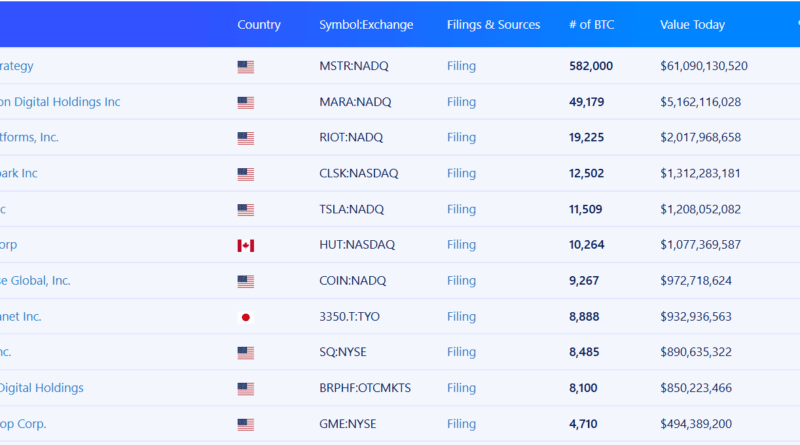Screen dimensions: 800x445
Task: Click the Japan flag in the 3350.T:TYO row
Action: (245, 317)
